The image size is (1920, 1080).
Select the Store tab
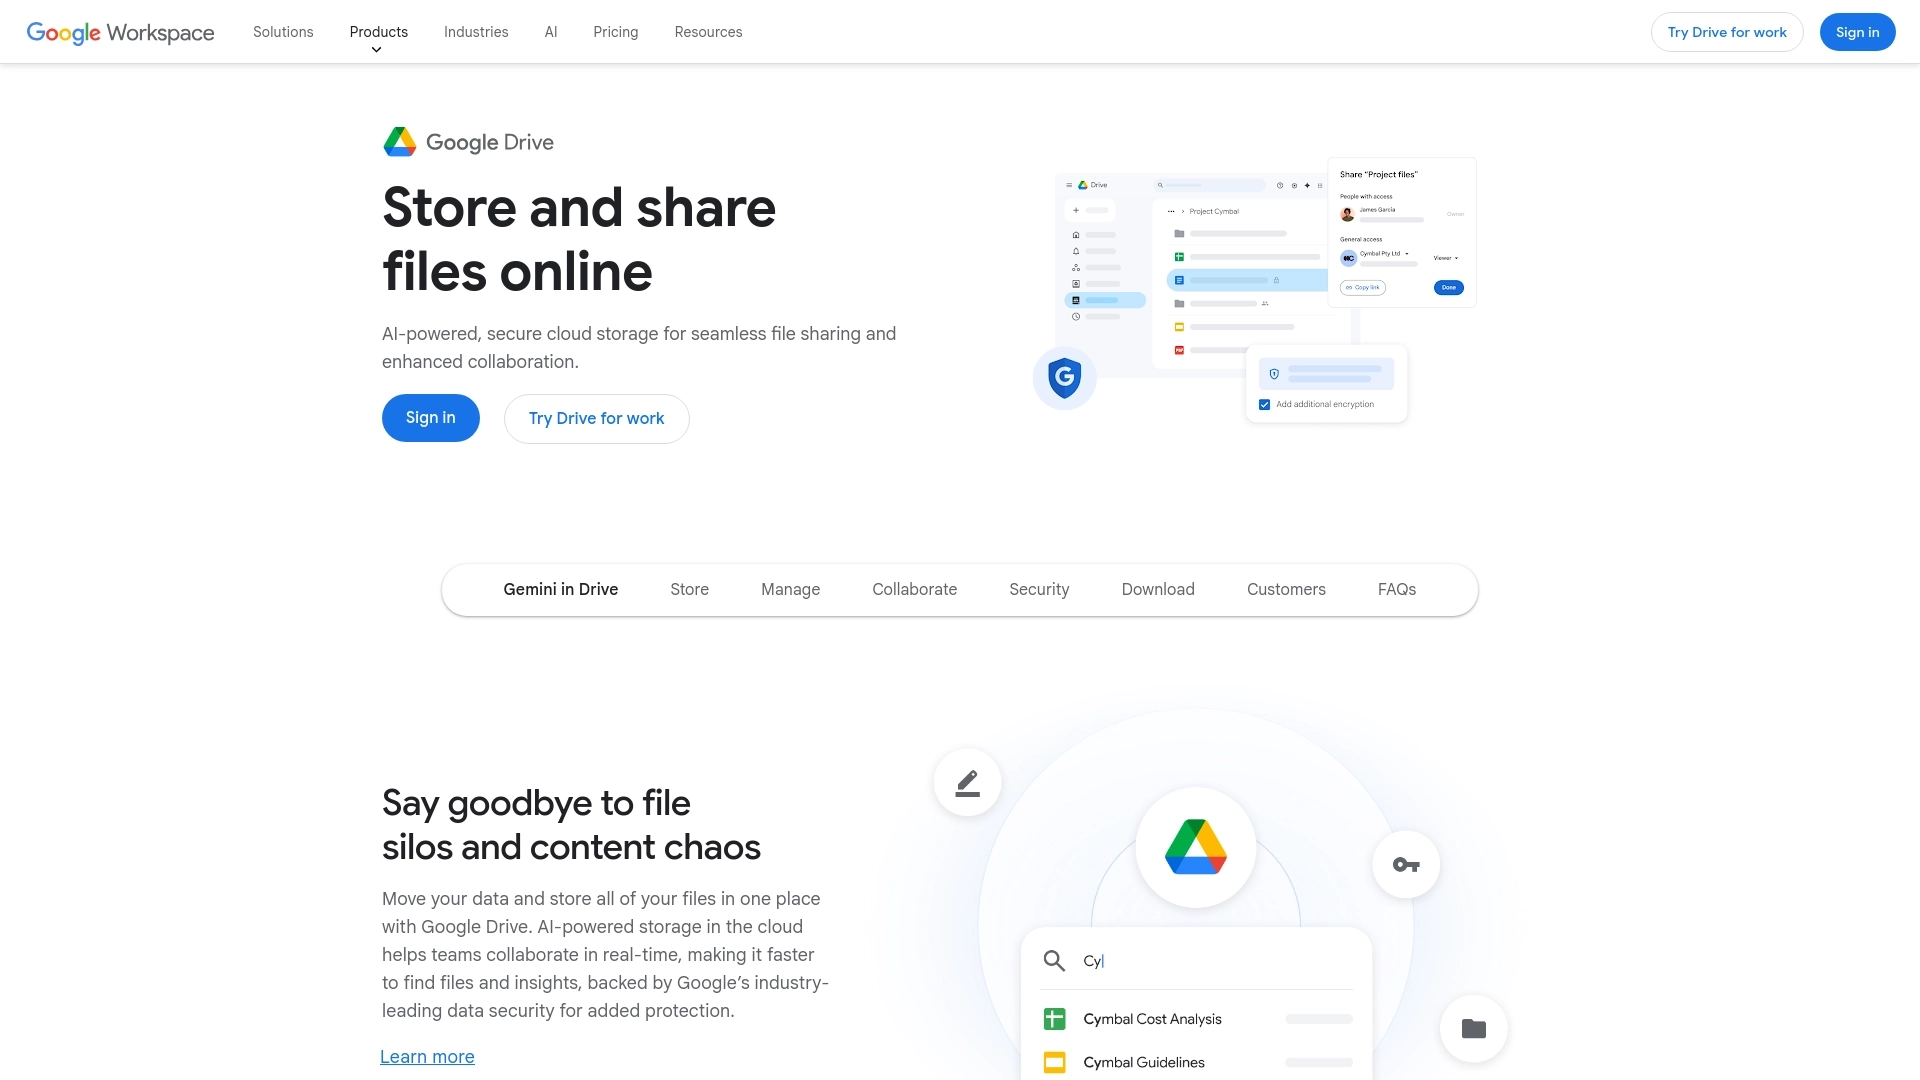click(690, 590)
